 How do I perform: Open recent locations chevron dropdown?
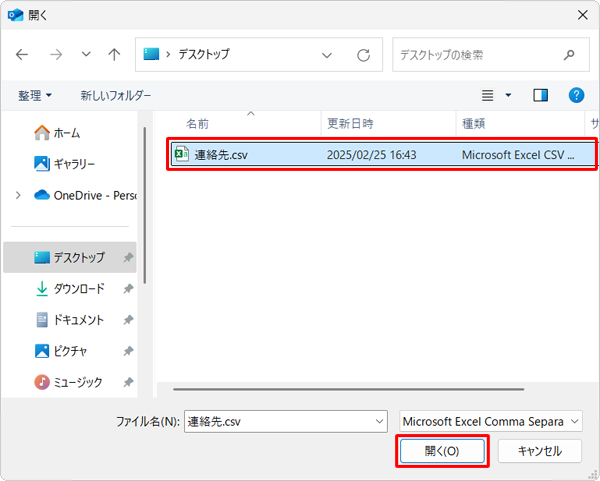86,54
